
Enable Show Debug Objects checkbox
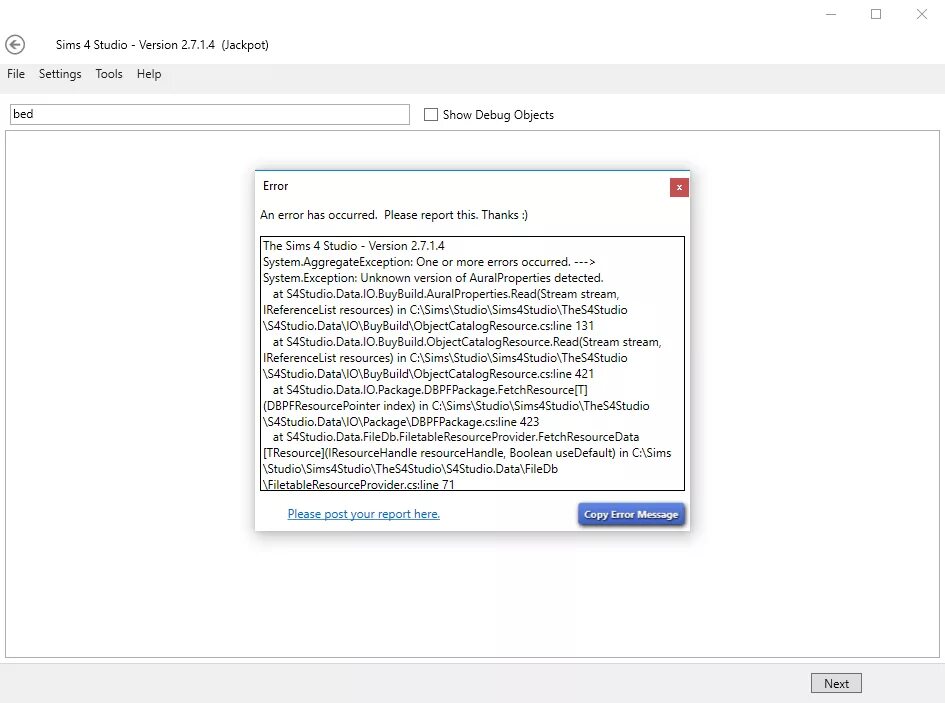pyautogui.click(x=431, y=115)
